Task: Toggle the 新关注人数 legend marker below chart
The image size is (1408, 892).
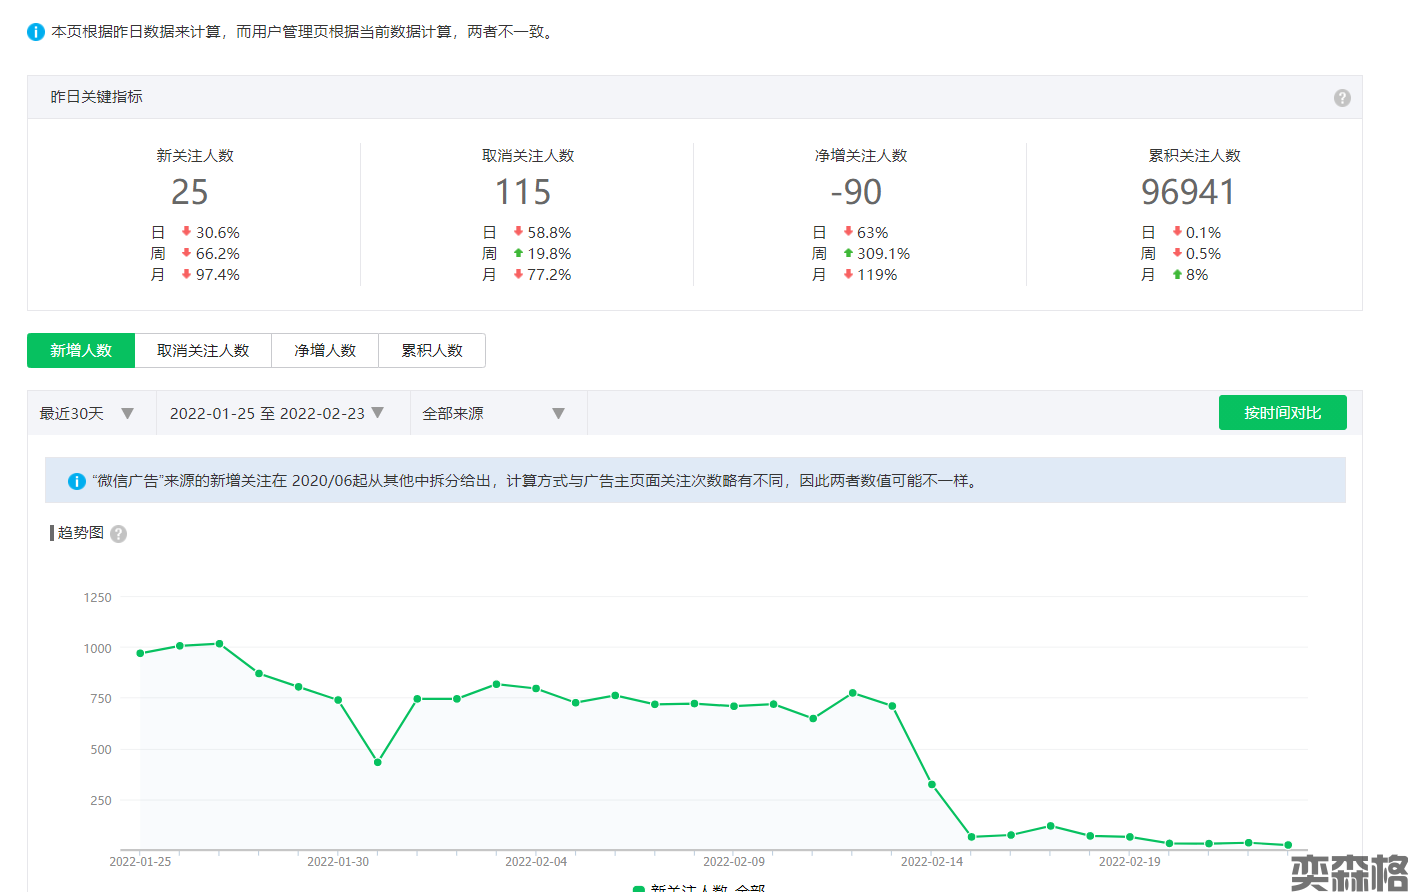Action: [639, 888]
